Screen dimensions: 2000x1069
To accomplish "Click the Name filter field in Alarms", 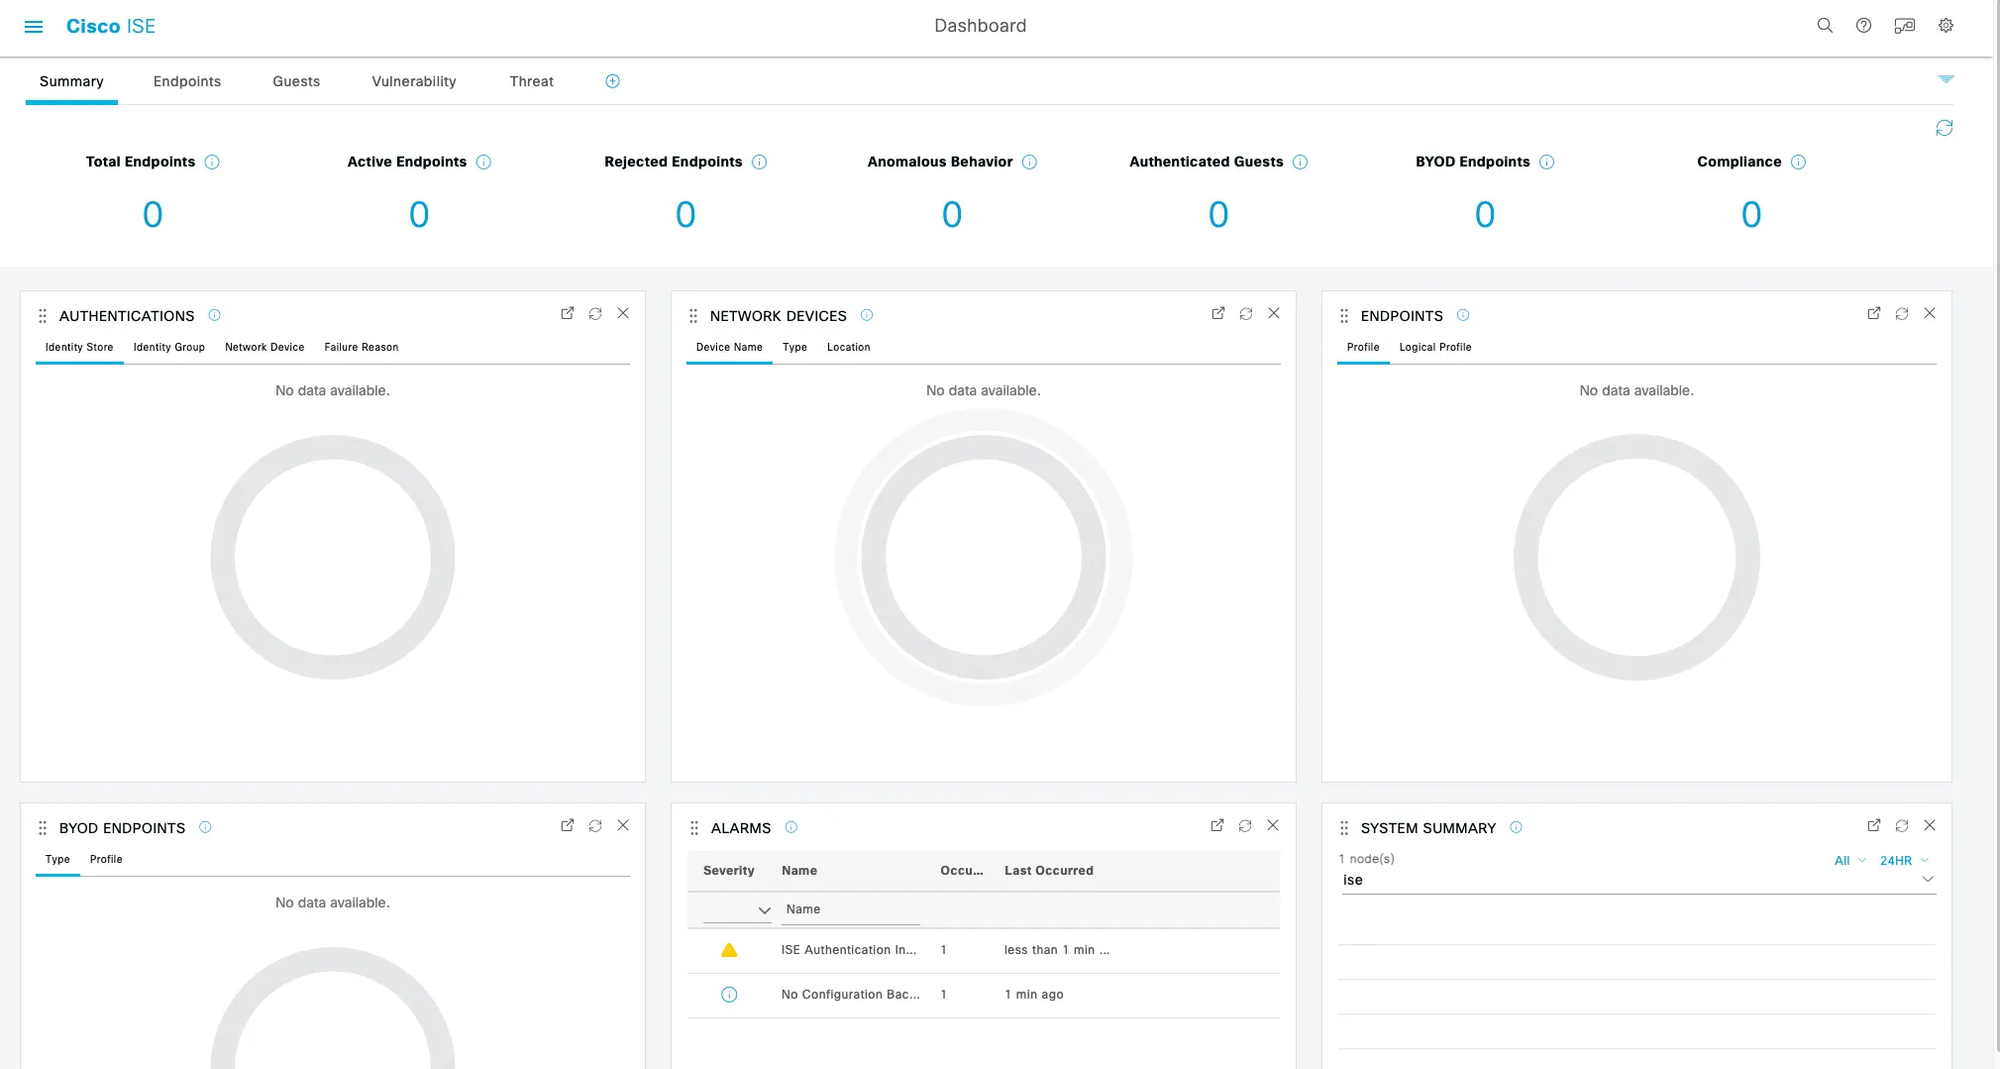I will point(848,909).
